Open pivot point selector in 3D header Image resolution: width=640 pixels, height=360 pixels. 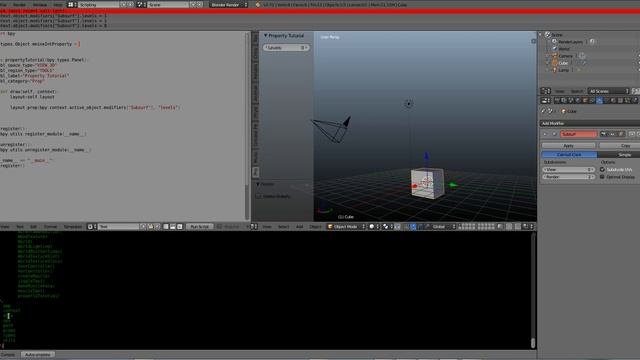[x=387, y=227]
